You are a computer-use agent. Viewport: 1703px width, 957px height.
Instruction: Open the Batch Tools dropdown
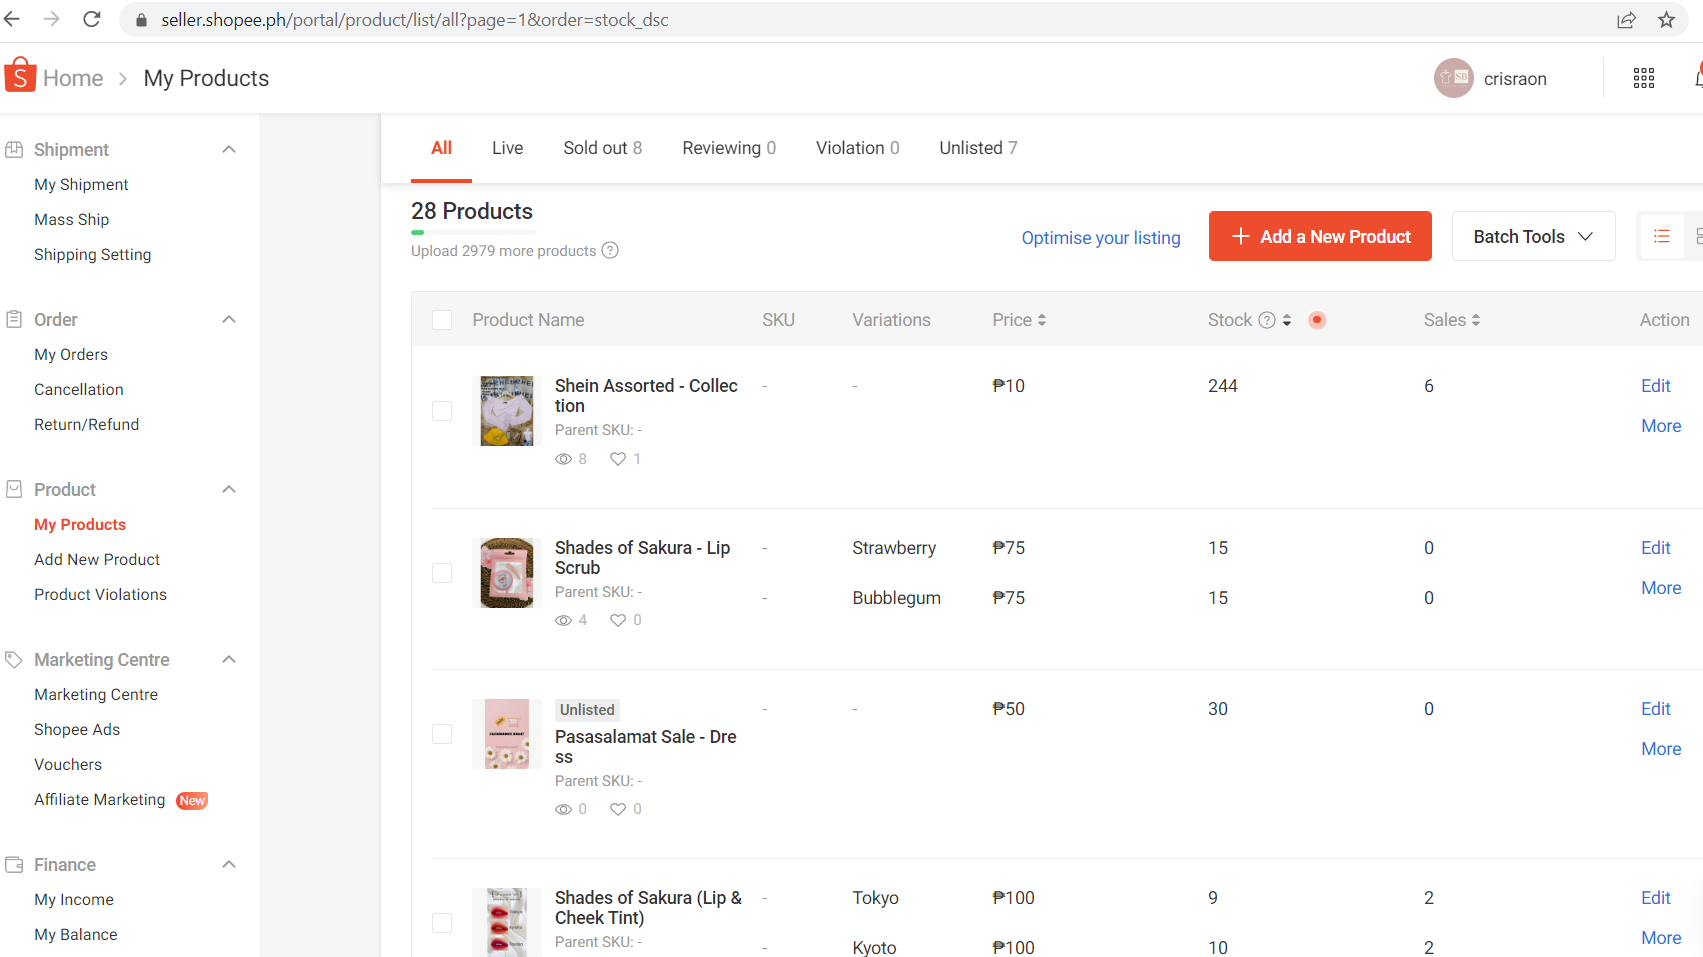tap(1533, 236)
